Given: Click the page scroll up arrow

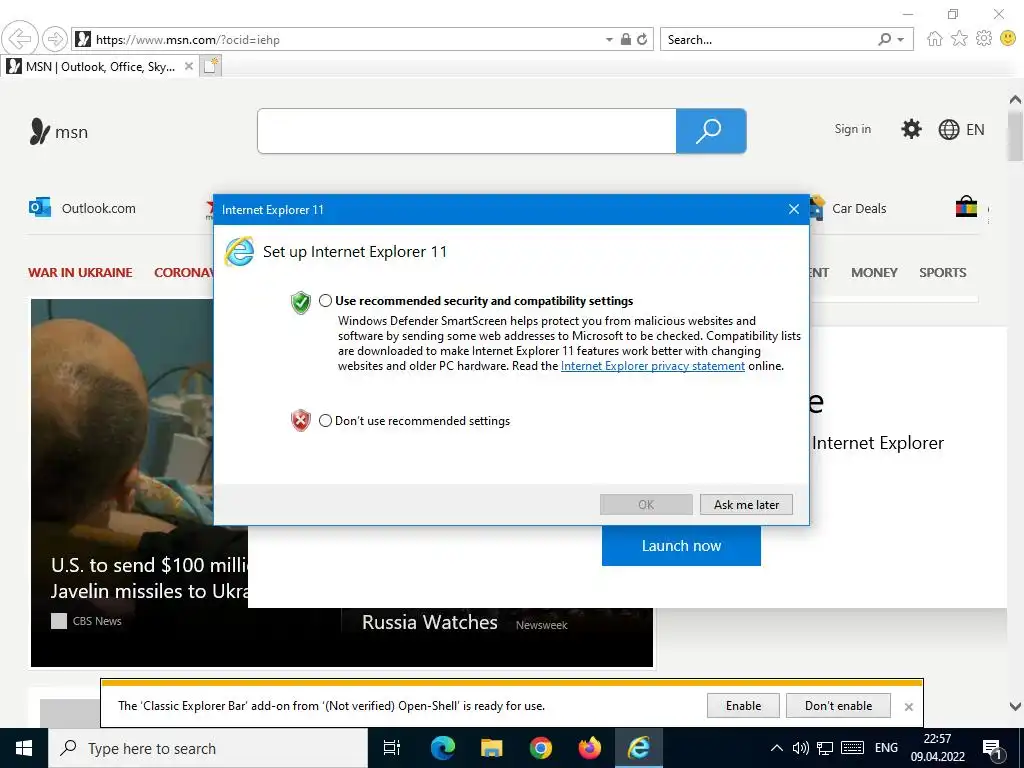Looking at the screenshot, I should pos(1015,99).
